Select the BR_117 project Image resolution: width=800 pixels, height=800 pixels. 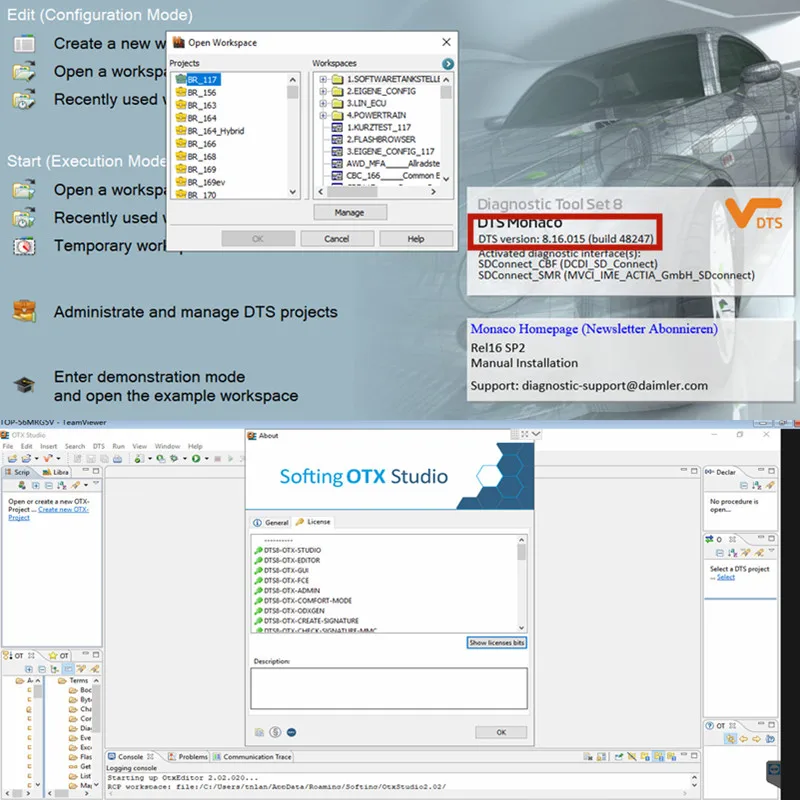point(198,80)
